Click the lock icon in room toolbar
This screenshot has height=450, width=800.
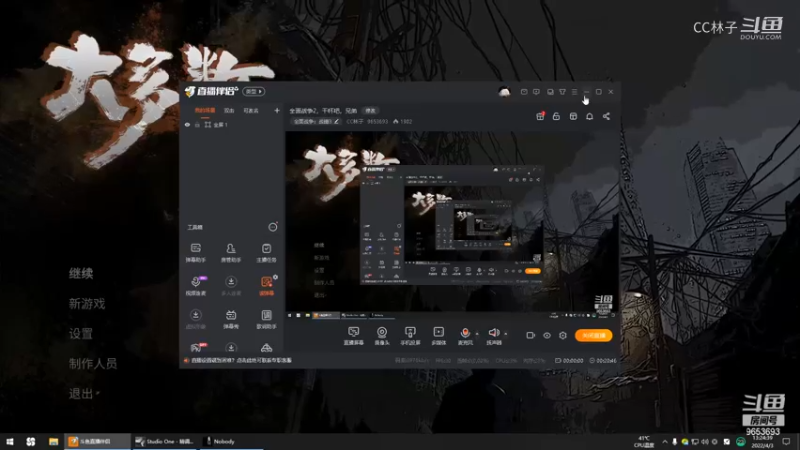pos(556,116)
